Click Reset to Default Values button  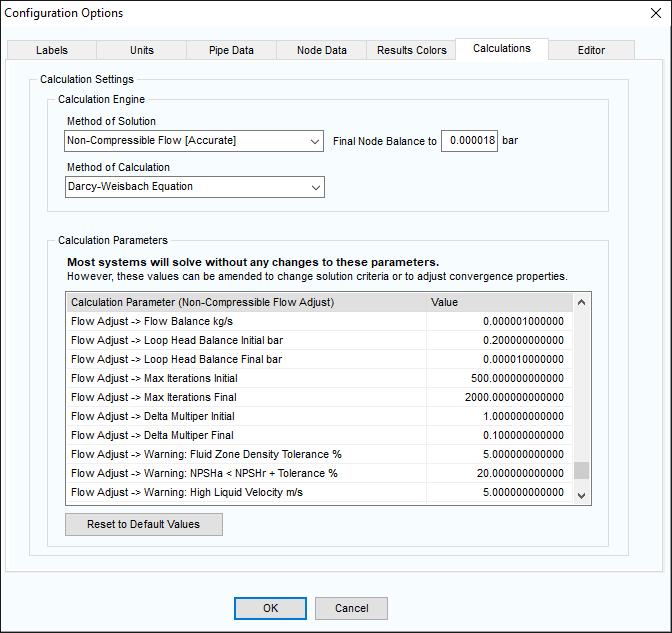click(144, 524)
